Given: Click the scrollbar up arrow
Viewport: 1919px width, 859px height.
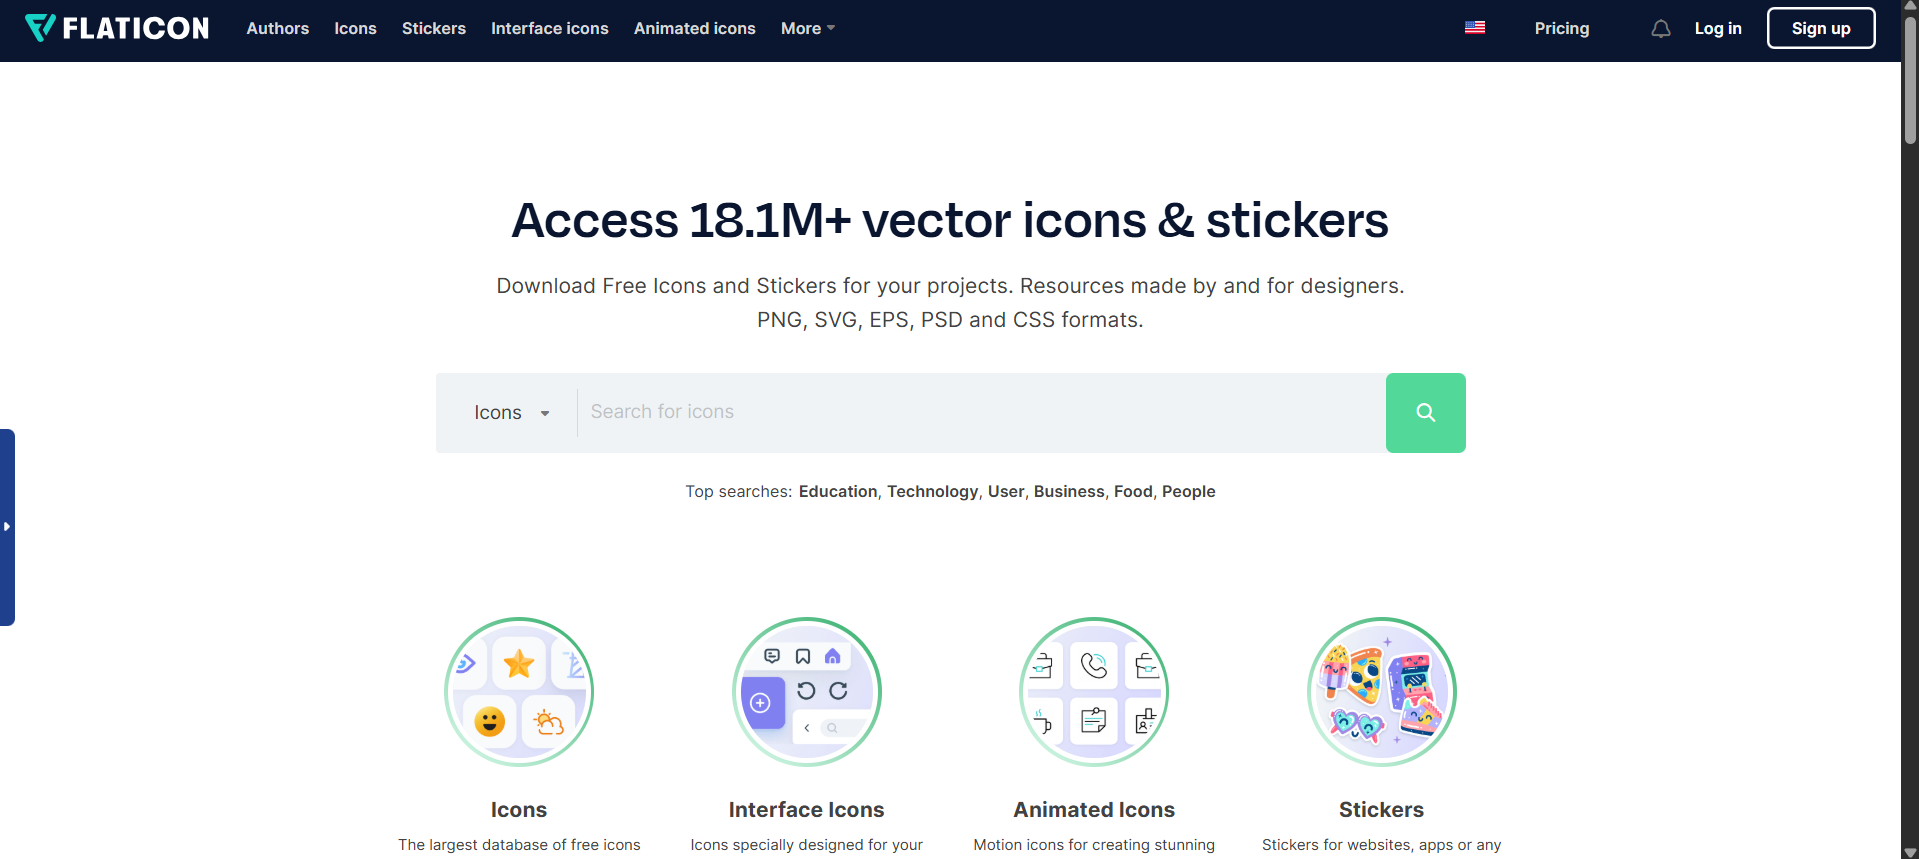Looking at the screenshot, I should (x=1910, y=6).
